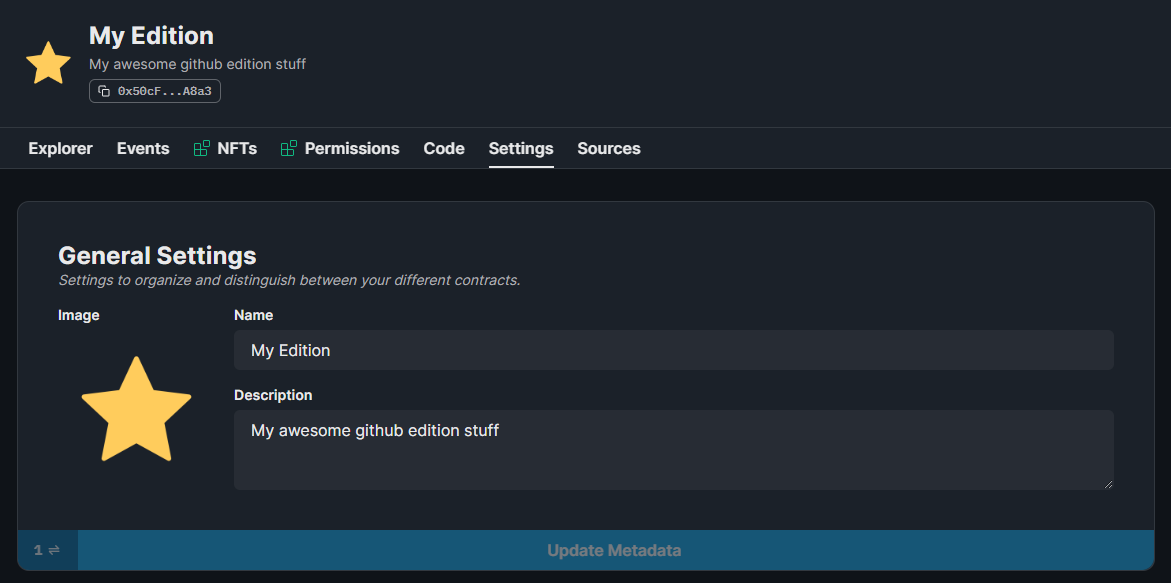
Task: Open the Events tab
Action: point(142,148)
